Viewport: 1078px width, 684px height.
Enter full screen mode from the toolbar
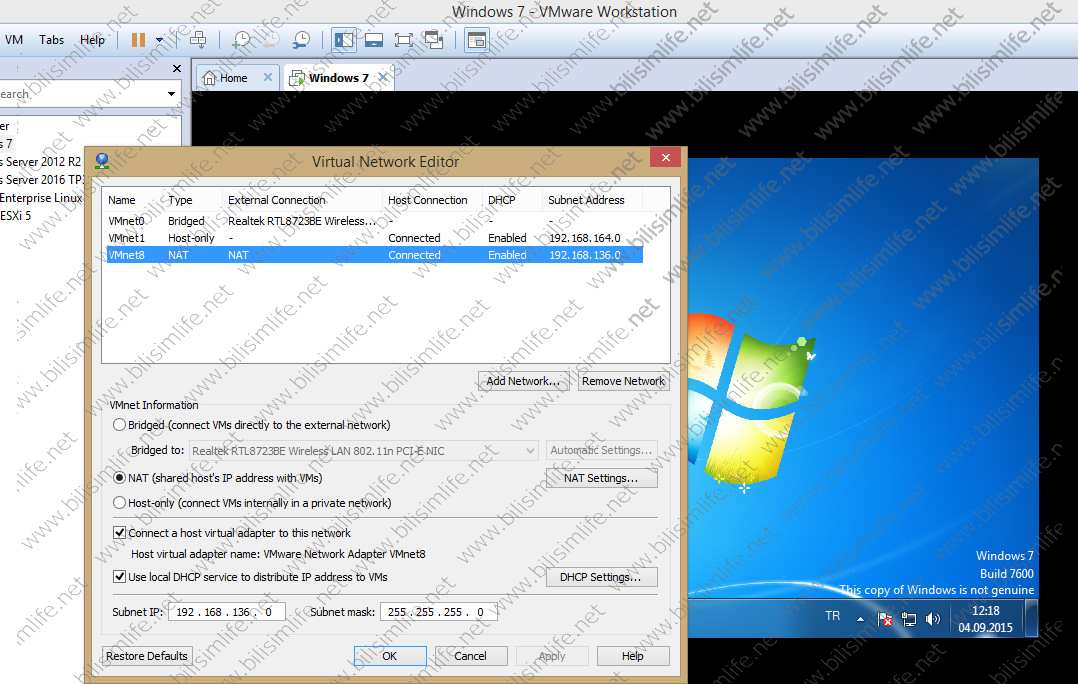click(x=404, y=40)
